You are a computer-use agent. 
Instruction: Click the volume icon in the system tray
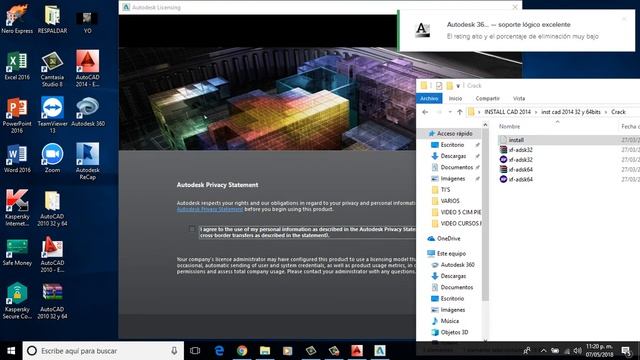point(577,351)
